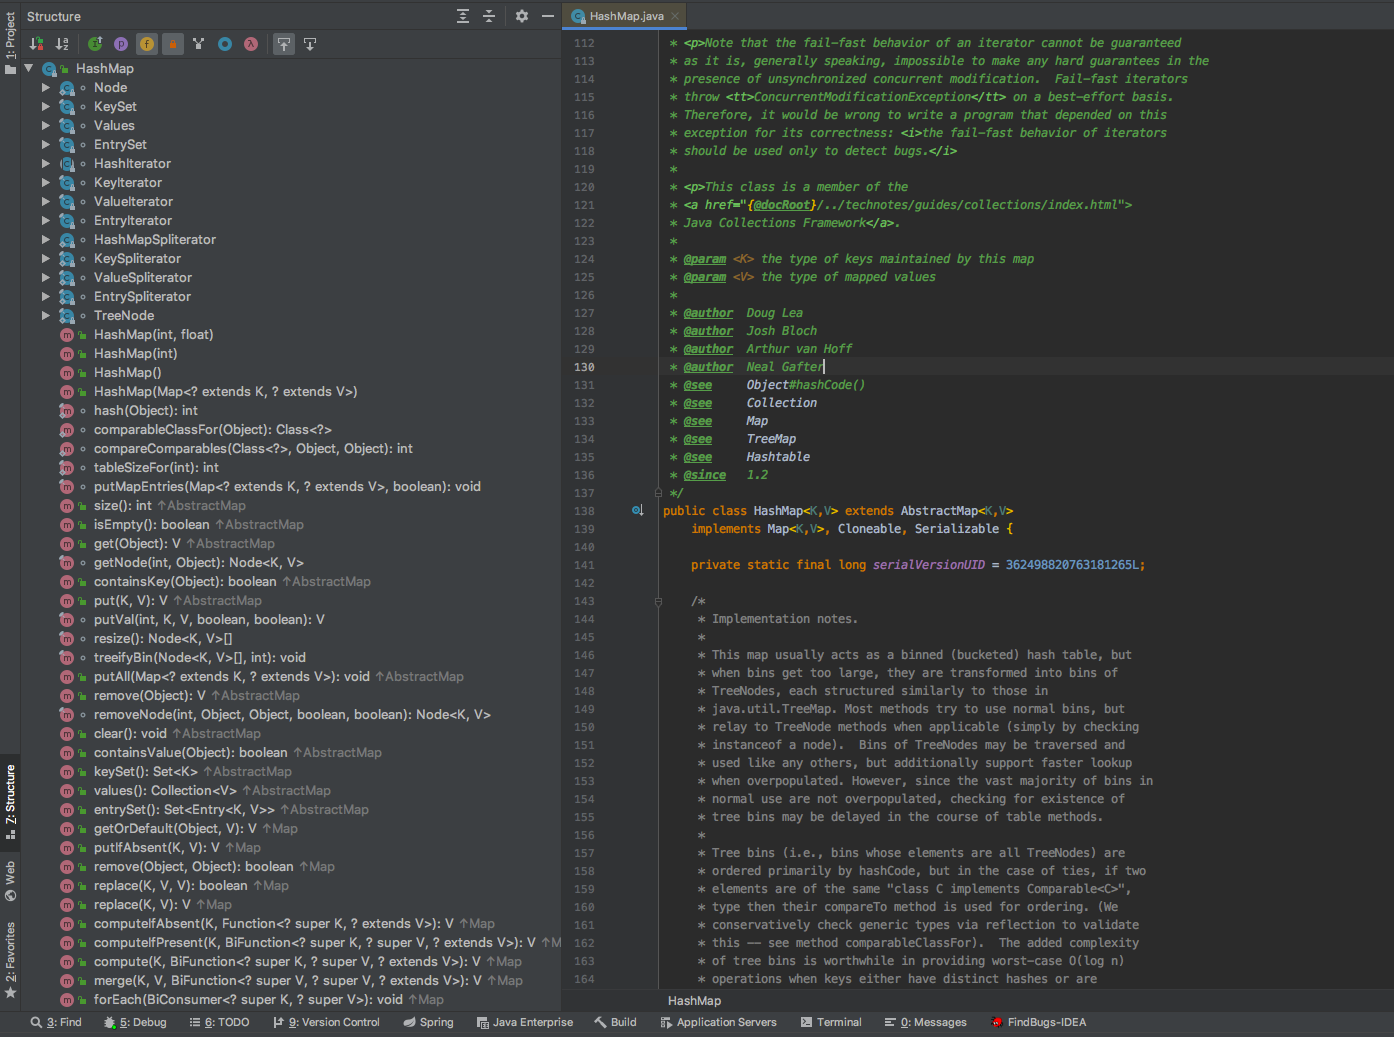Open the Spring tool window
Viewport: 1394px width, 1037px height.
[x=428, y=1022]
